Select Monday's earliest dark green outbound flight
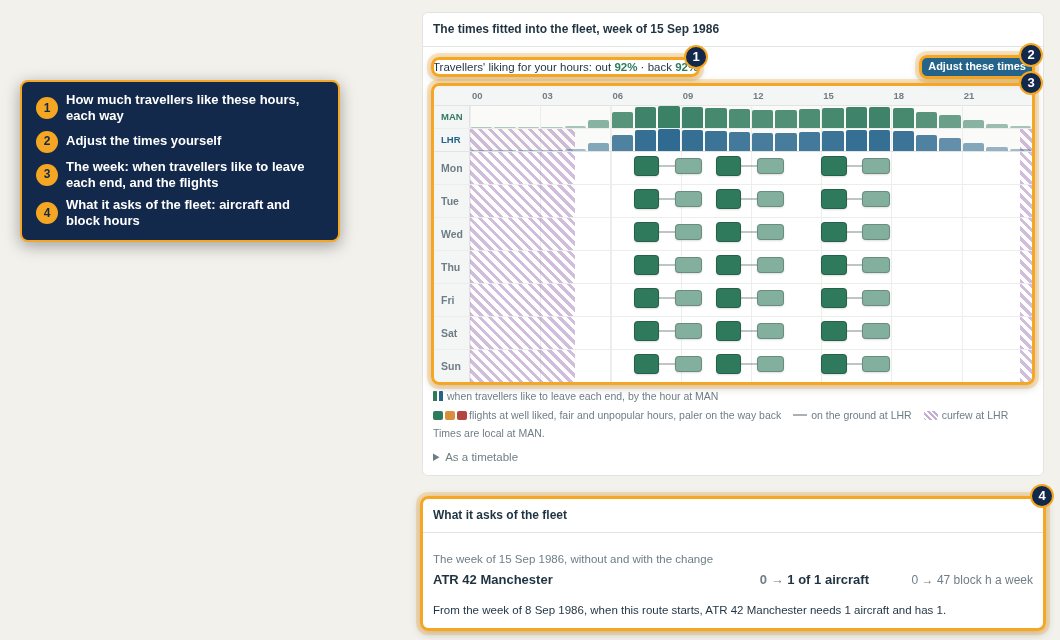Screen dimensions: 1060x640 click(646, 166)
